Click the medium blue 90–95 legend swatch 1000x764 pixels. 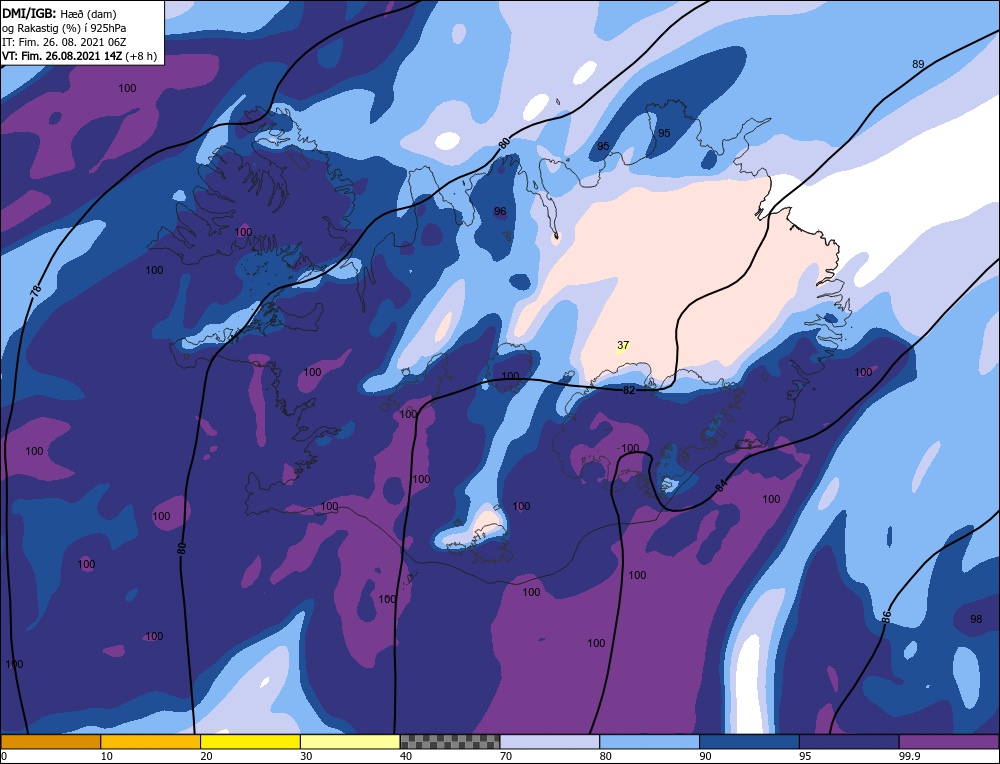click(749, 742)
